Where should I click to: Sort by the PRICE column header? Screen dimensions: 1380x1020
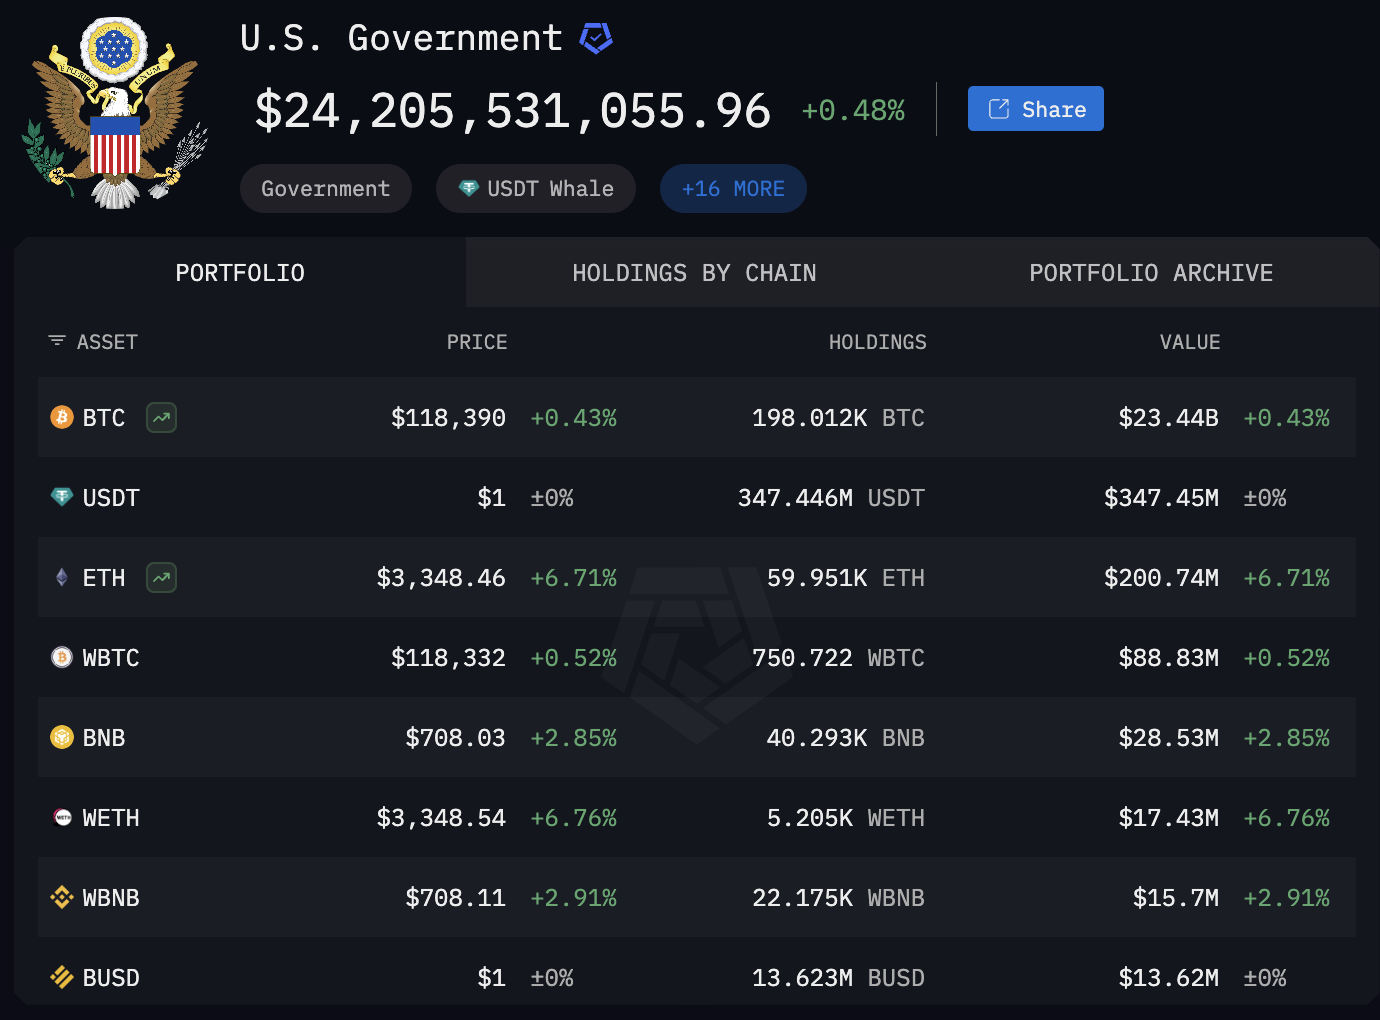[477, 342]
